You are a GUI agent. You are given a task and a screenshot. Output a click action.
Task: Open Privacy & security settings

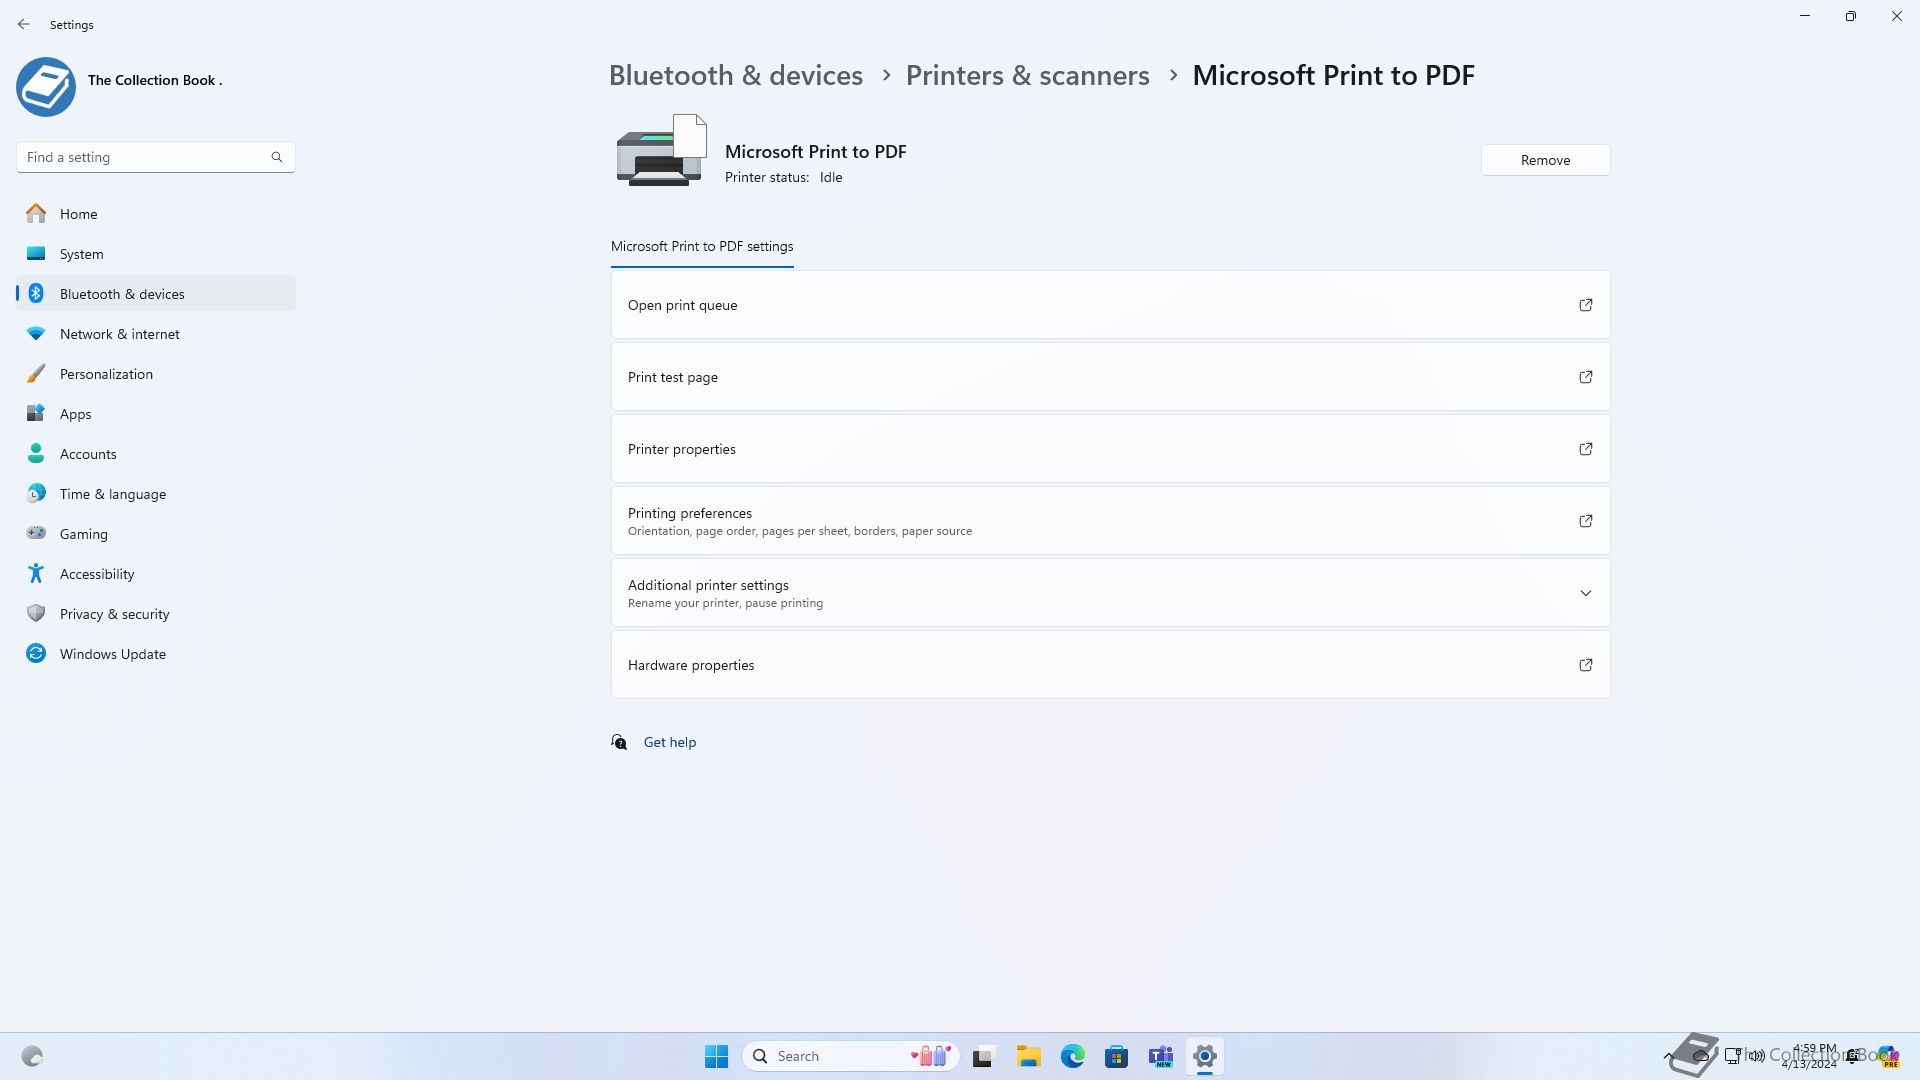(x=155, y=614)
